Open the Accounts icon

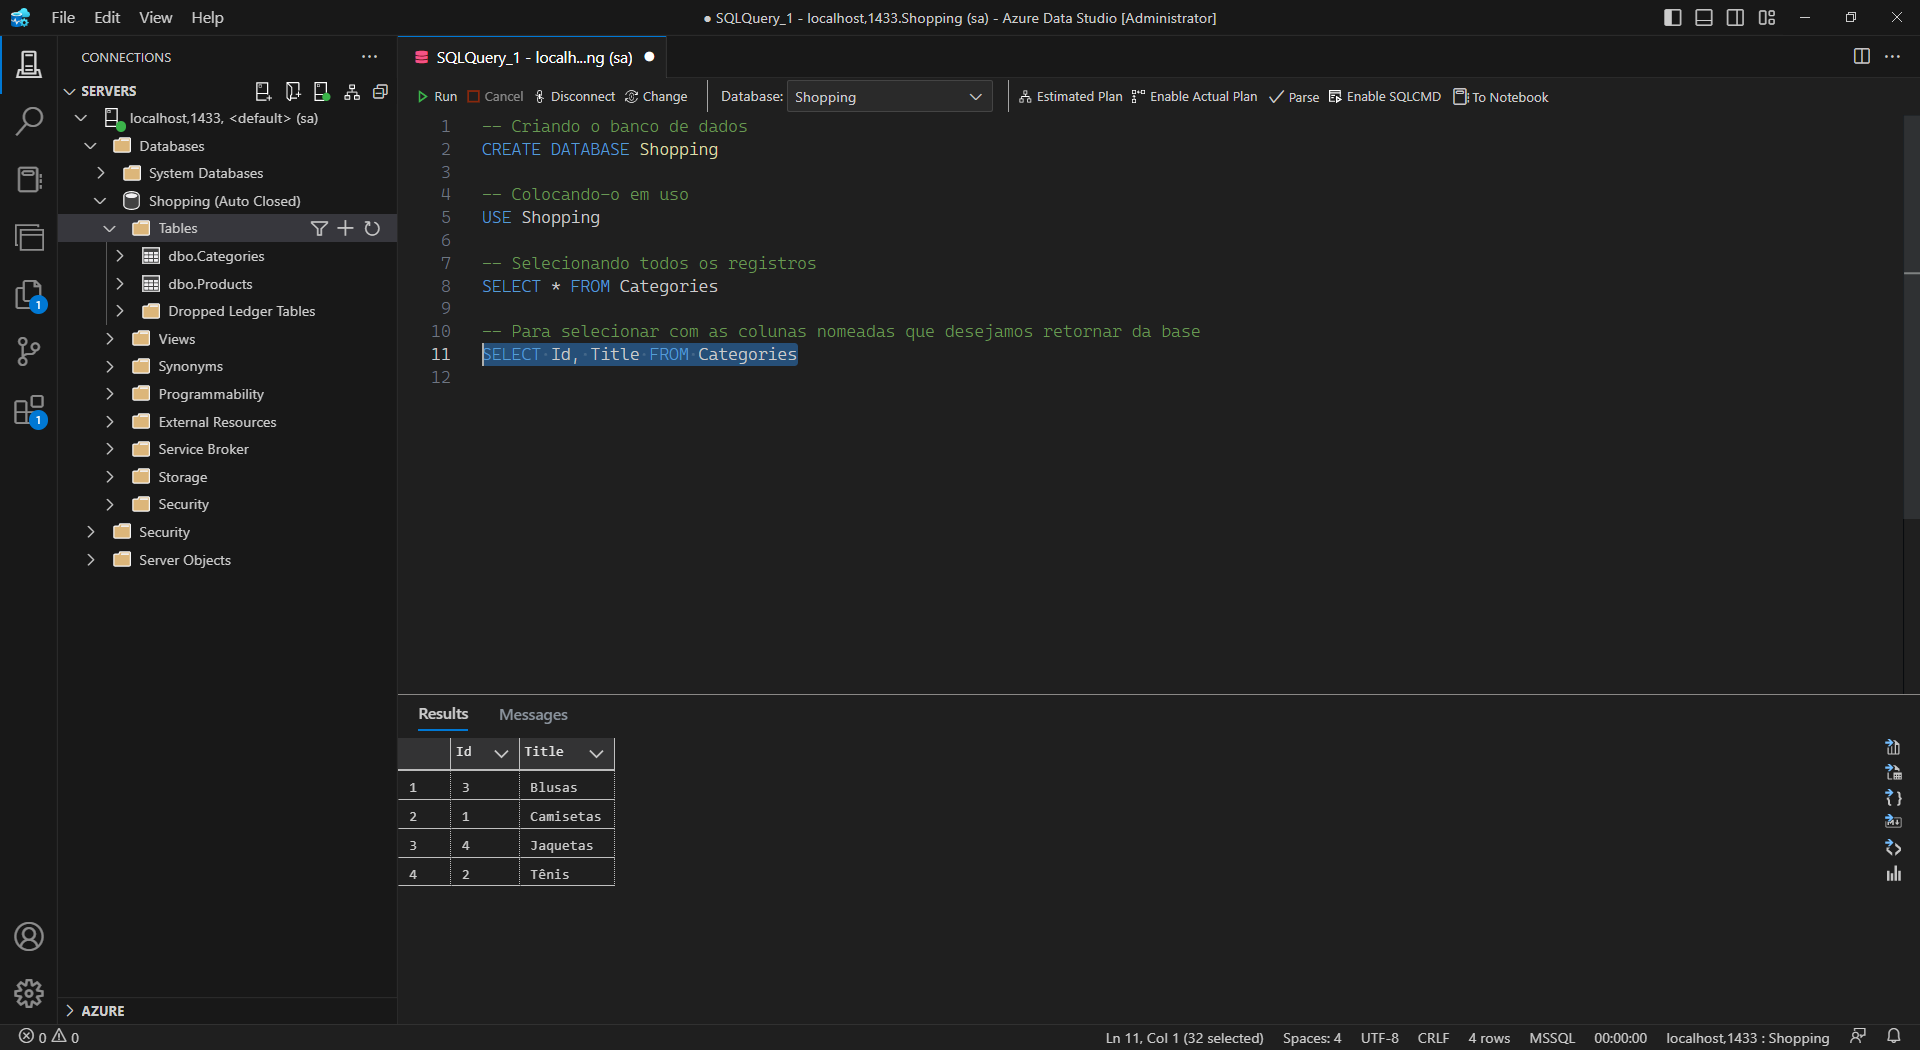pos(29,937)
